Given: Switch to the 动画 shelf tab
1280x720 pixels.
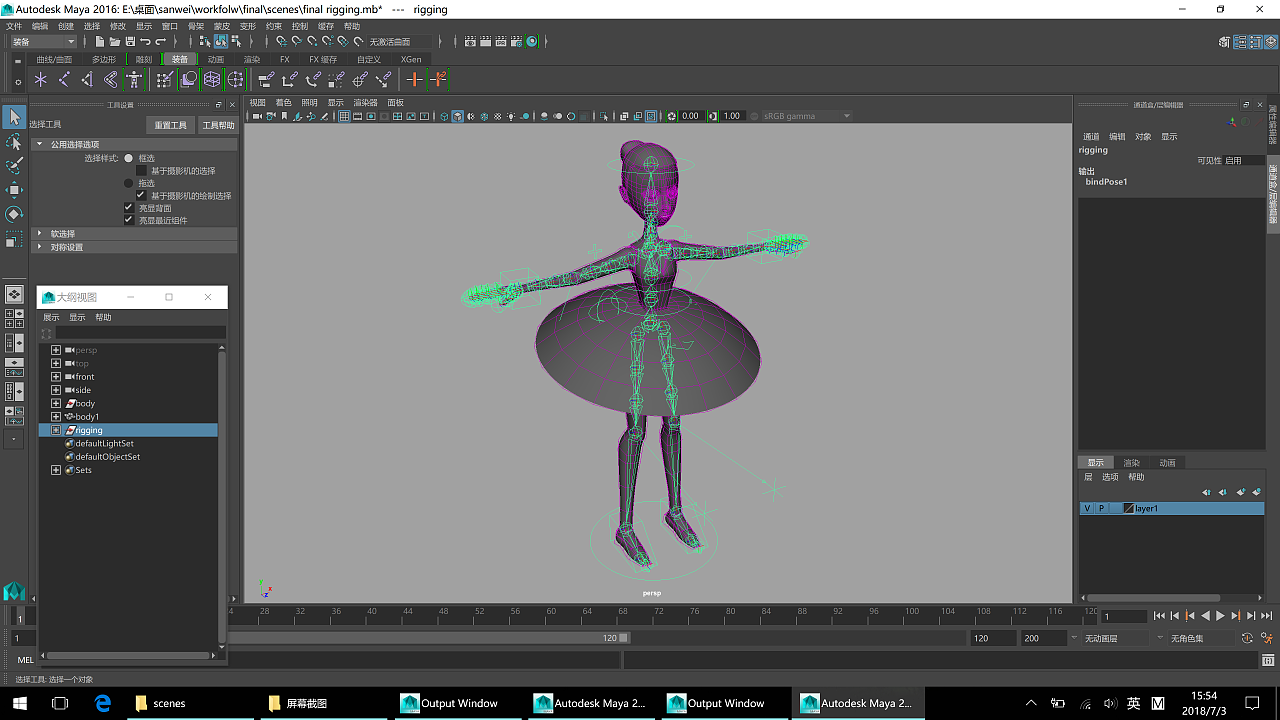Looking at the screenshot, I should click(216, 59).
